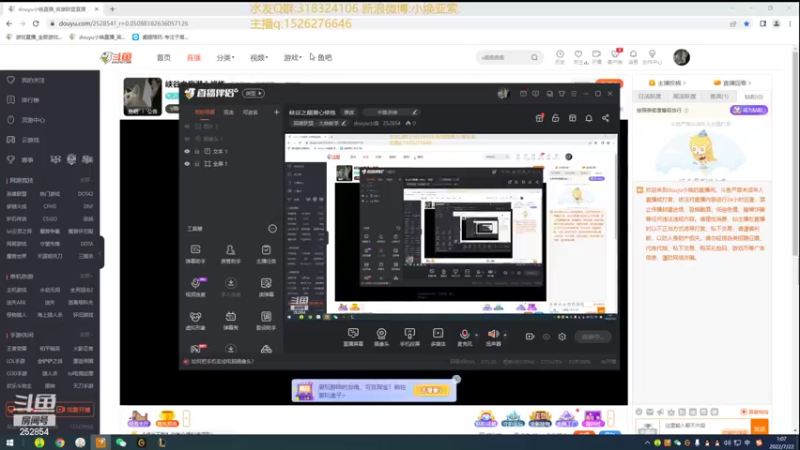Open 主播投稿 link in right panel

click(x=667, y=83)
